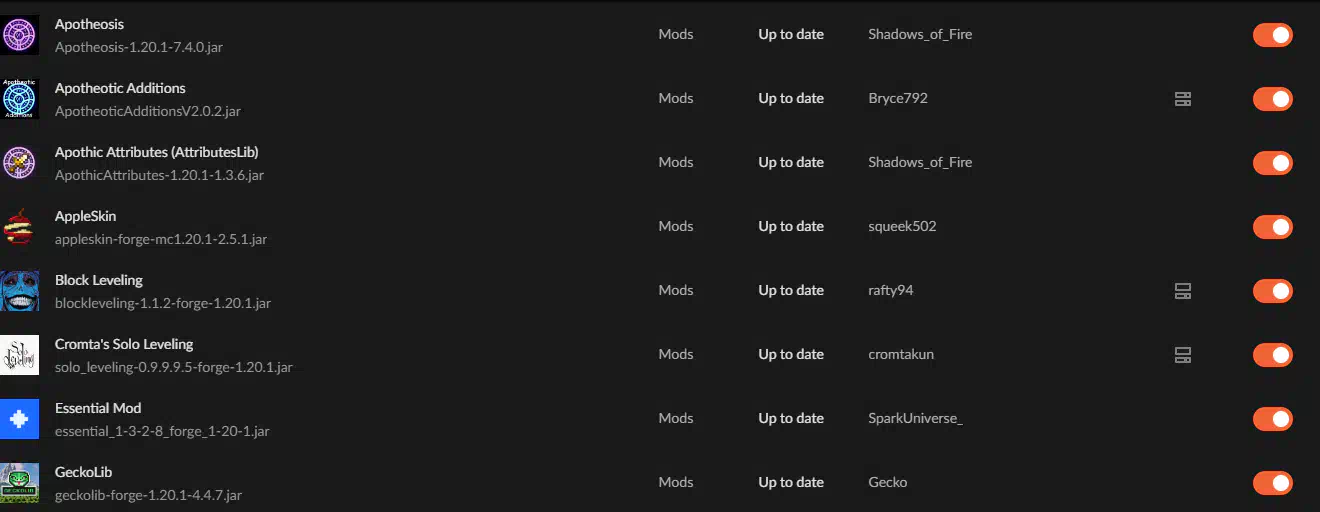Turn off the AppleSkin mod
The height and width of the screenshot is (512, 1320).
[1272, 227]
